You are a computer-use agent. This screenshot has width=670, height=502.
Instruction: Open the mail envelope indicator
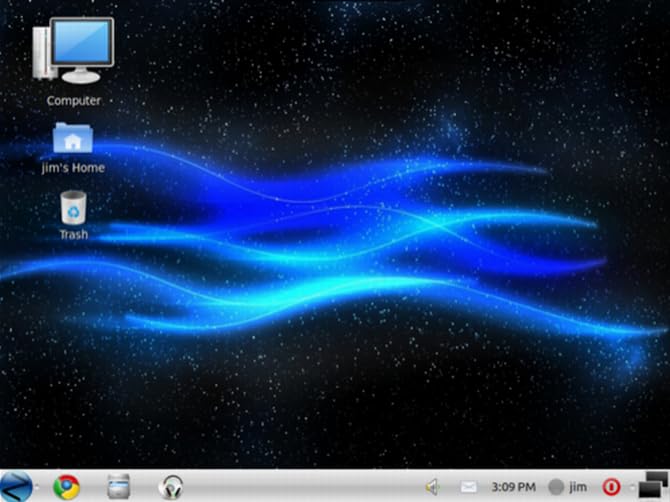click(468, 487)
